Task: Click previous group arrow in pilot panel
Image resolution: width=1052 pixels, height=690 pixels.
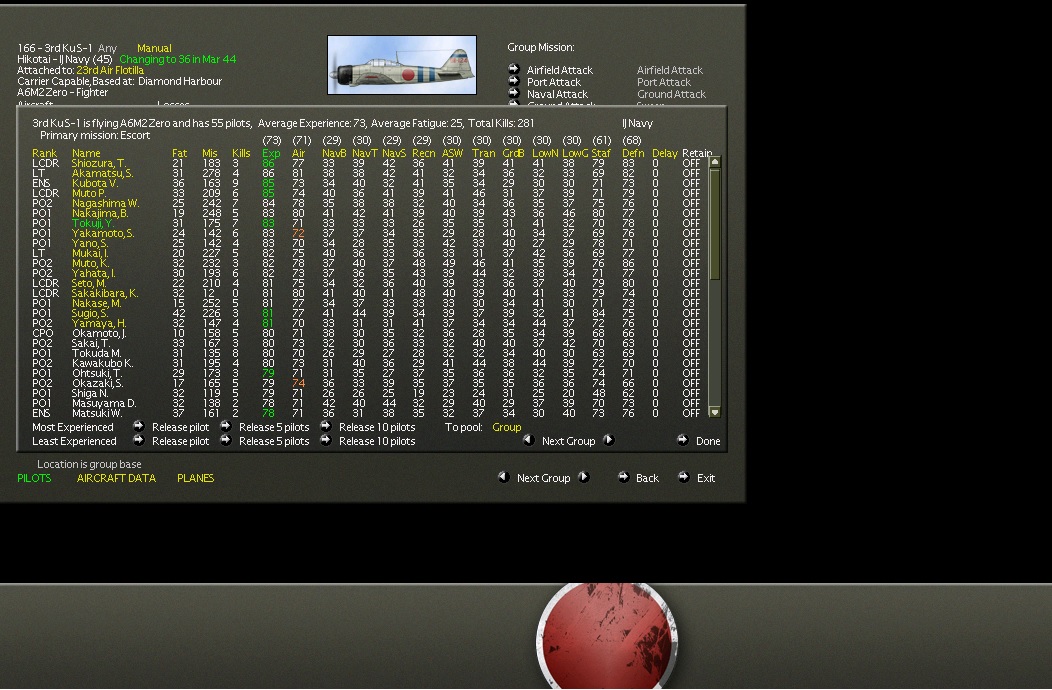Action: (x=528, y=440)
